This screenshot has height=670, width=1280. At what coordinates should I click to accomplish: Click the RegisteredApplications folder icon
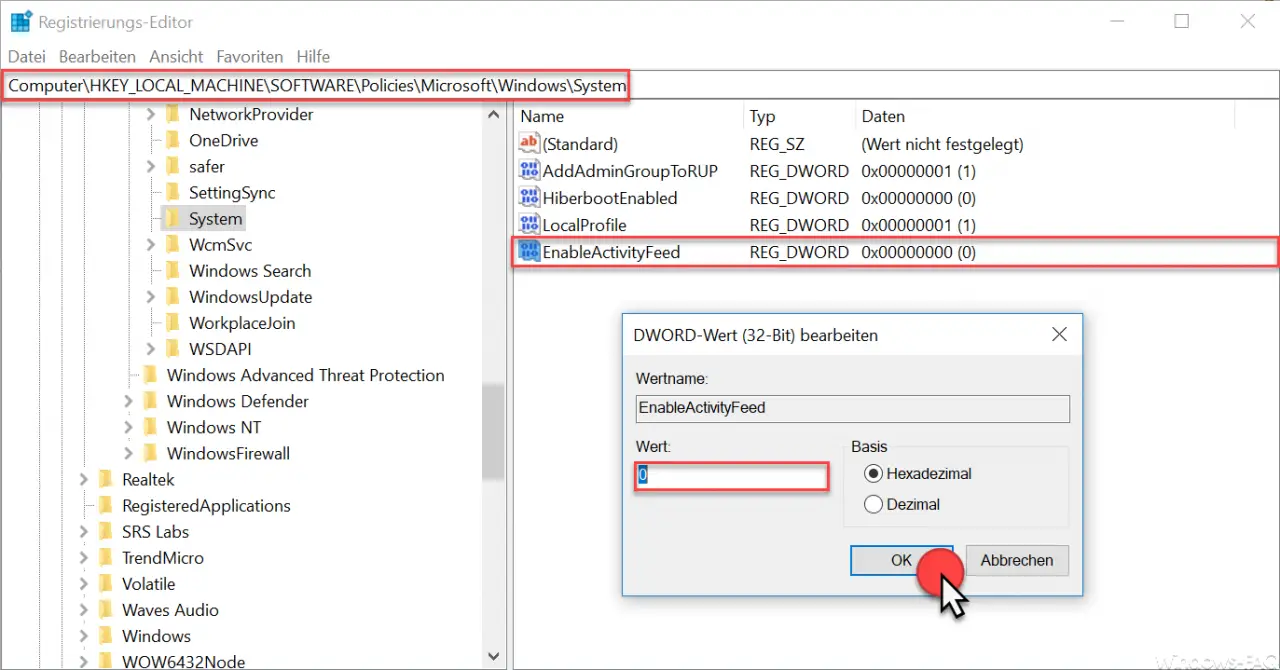click(106, 505)
